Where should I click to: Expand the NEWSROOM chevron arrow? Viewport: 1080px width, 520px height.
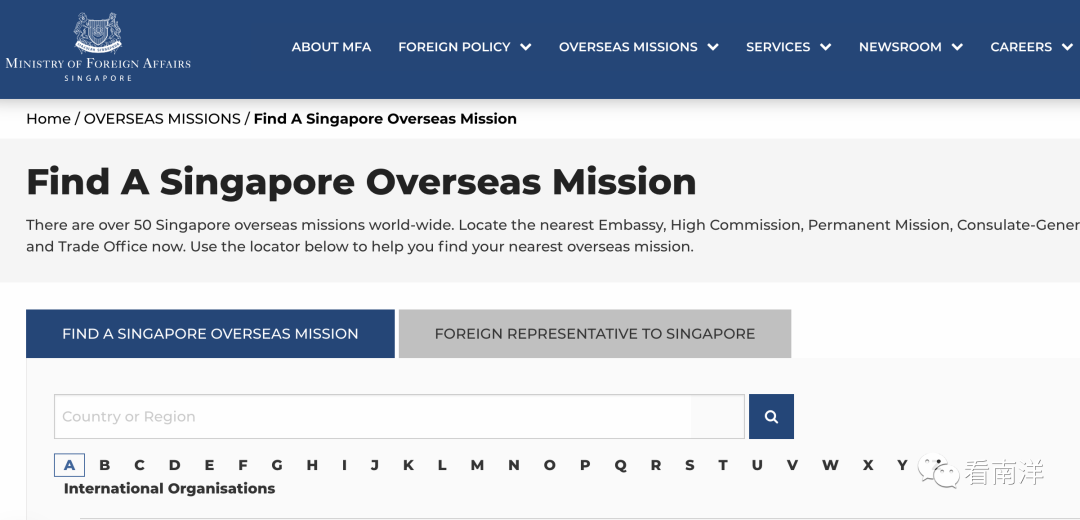(x=957, y=47)
